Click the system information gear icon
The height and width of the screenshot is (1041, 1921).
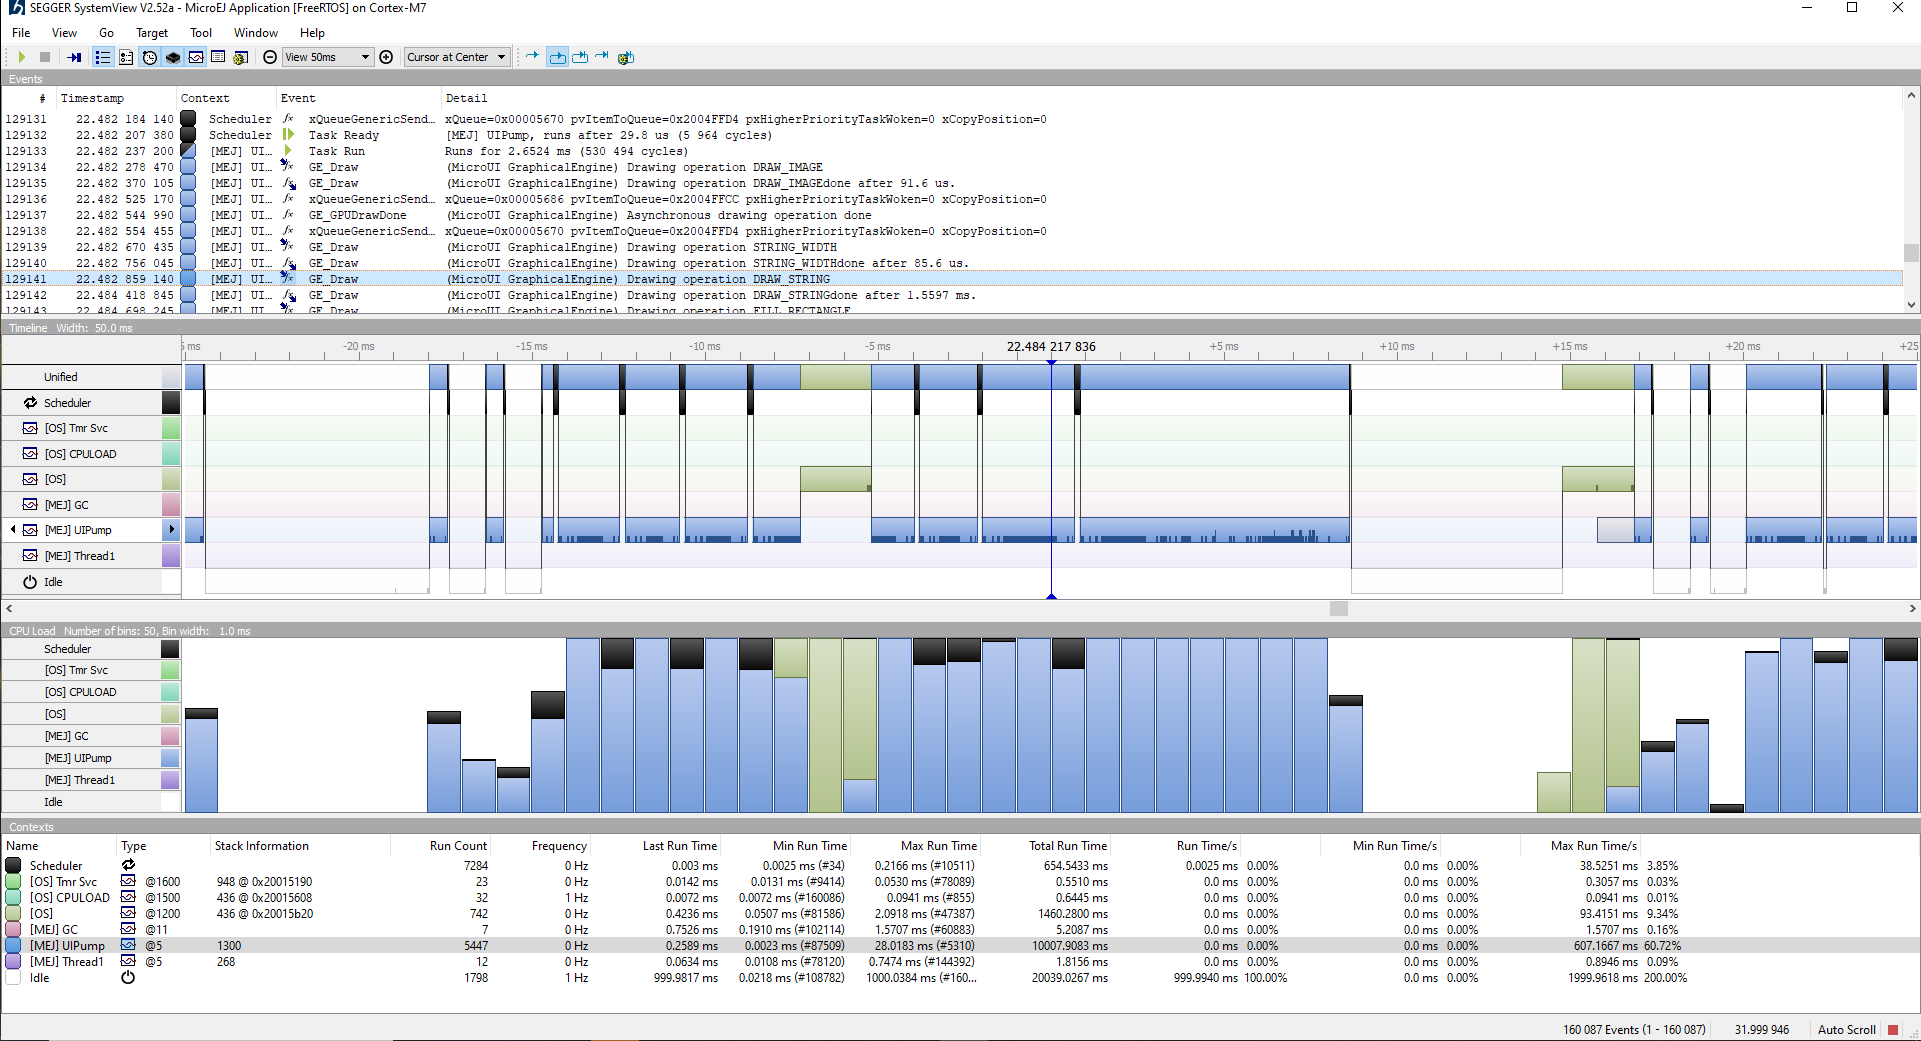point(240,57)
